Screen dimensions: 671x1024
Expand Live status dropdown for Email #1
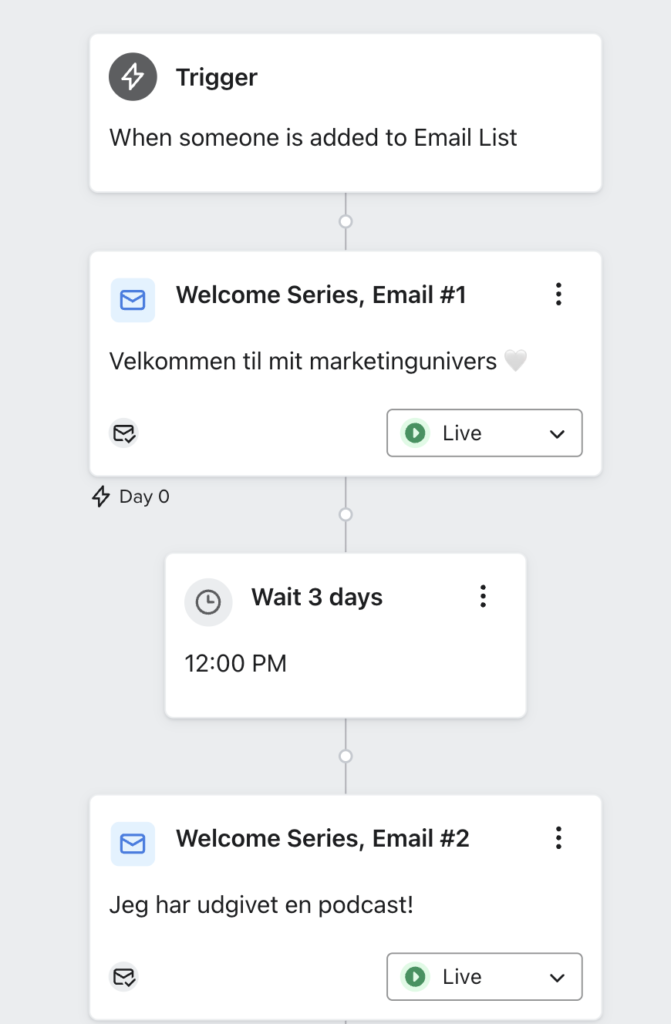484,433
